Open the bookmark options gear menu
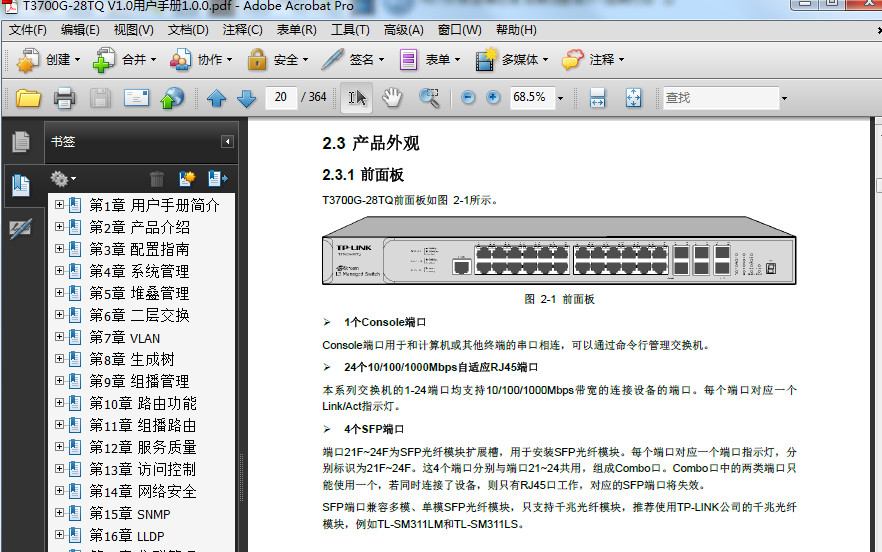This screenshot has width=882, height=552. 62,179
